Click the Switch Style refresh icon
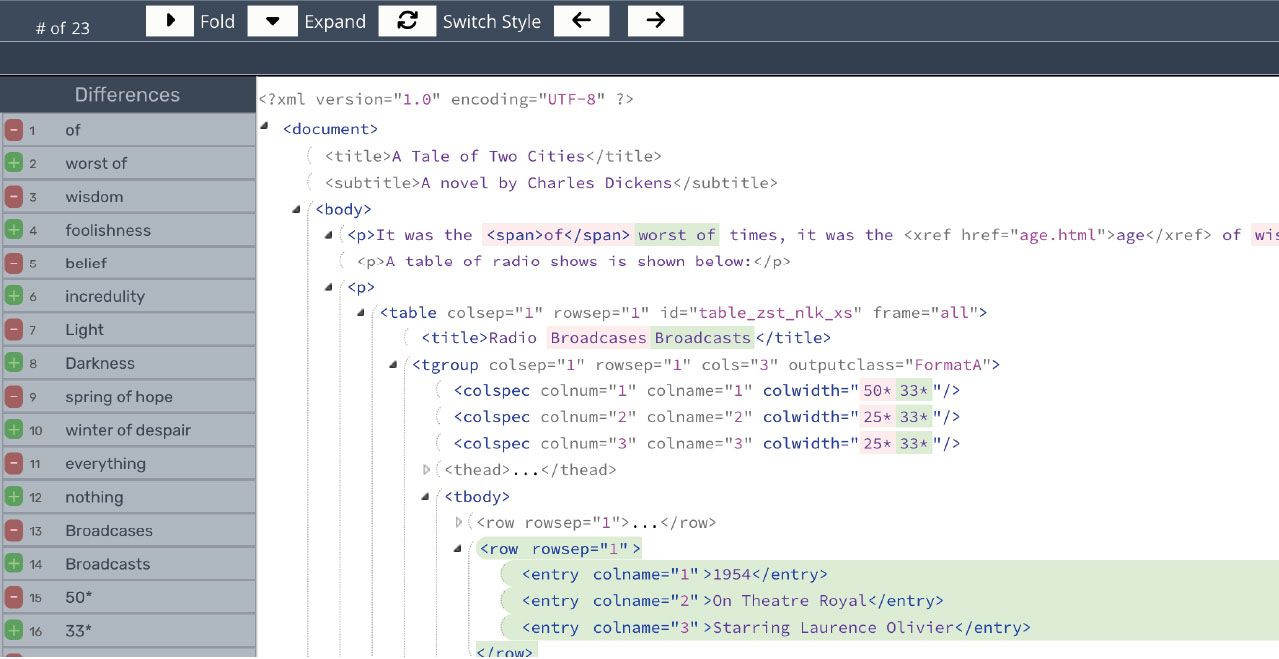Screen dimensions: 1279x659 click(x=407, y=20)
